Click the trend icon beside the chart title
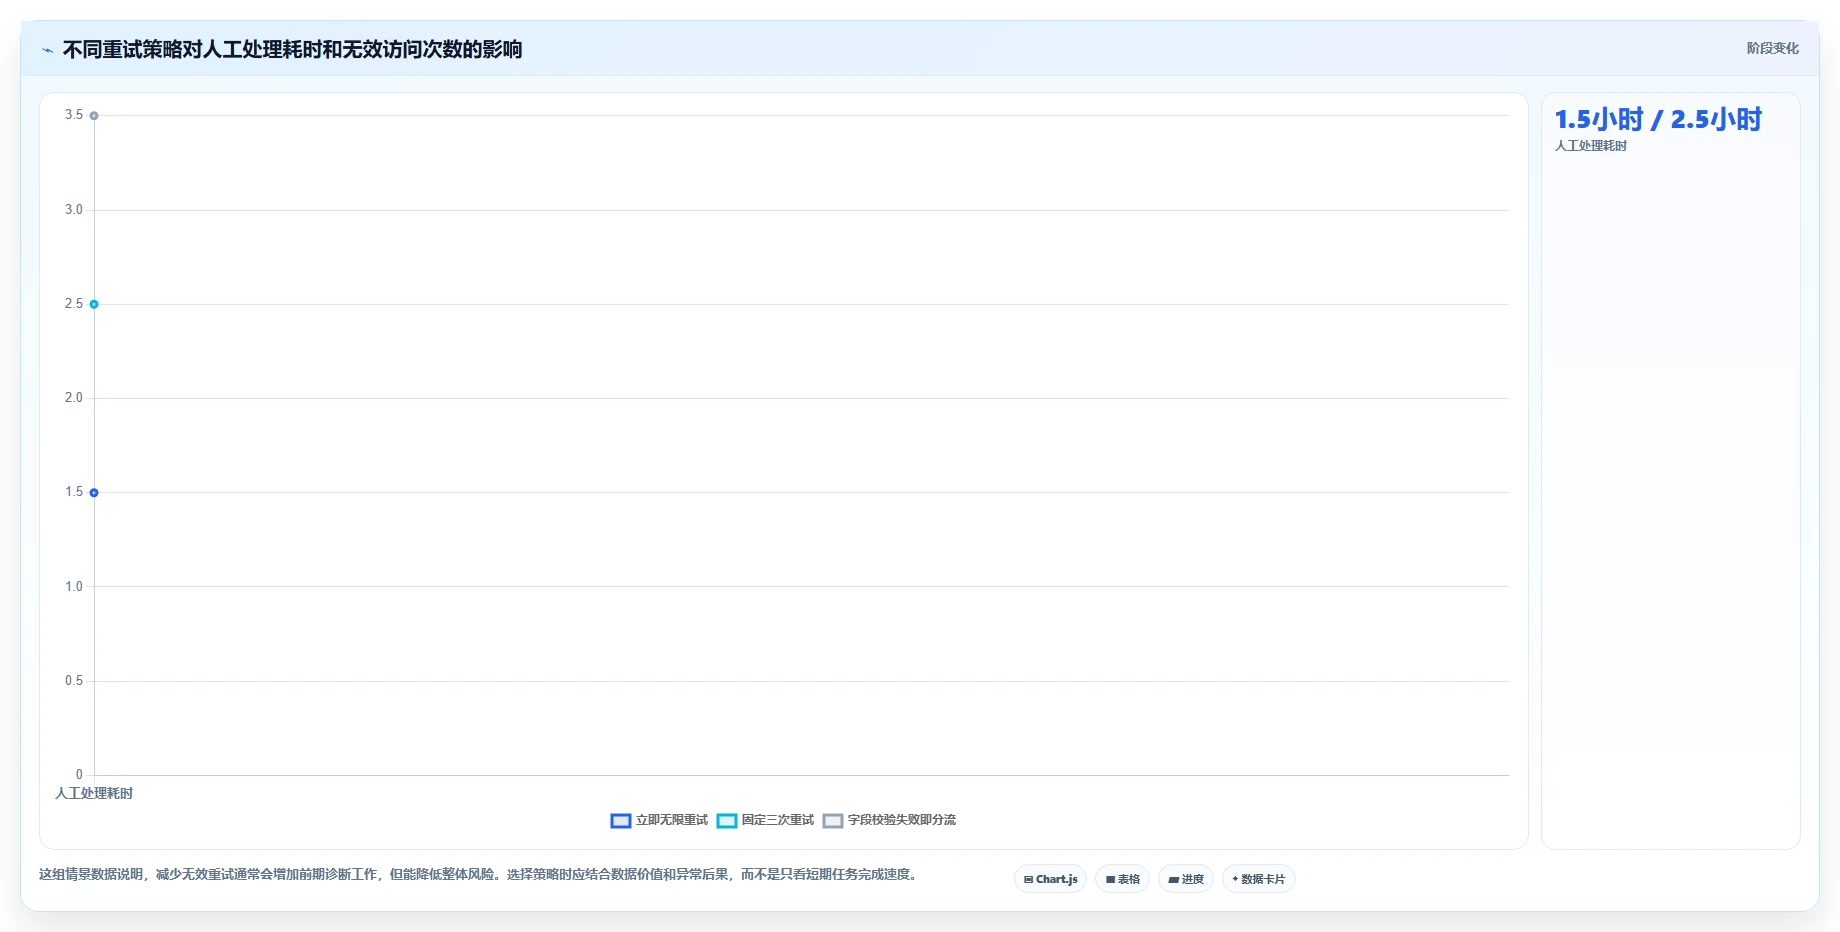Viewport: 1840px width, 932px height. [47, 50]
